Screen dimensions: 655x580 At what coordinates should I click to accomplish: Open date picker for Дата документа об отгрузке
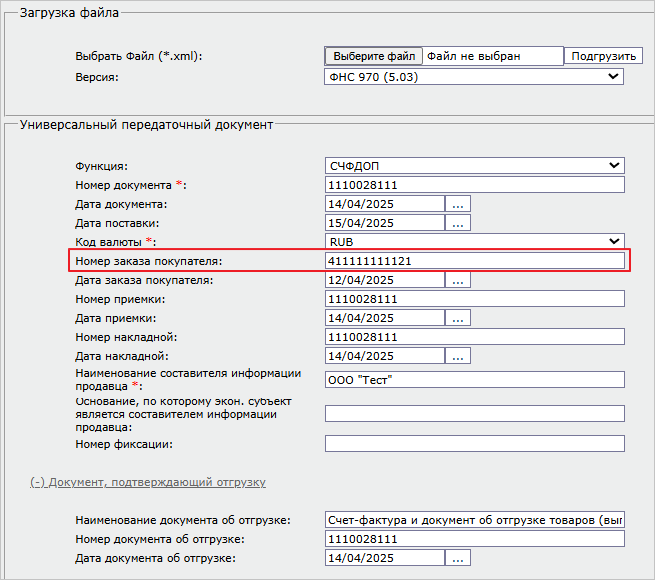coord(458,558)
